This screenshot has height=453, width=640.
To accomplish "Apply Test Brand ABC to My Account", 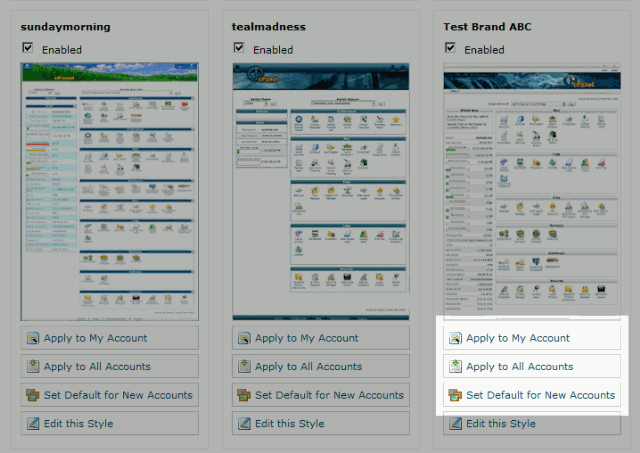I will [x=532, y=338].
